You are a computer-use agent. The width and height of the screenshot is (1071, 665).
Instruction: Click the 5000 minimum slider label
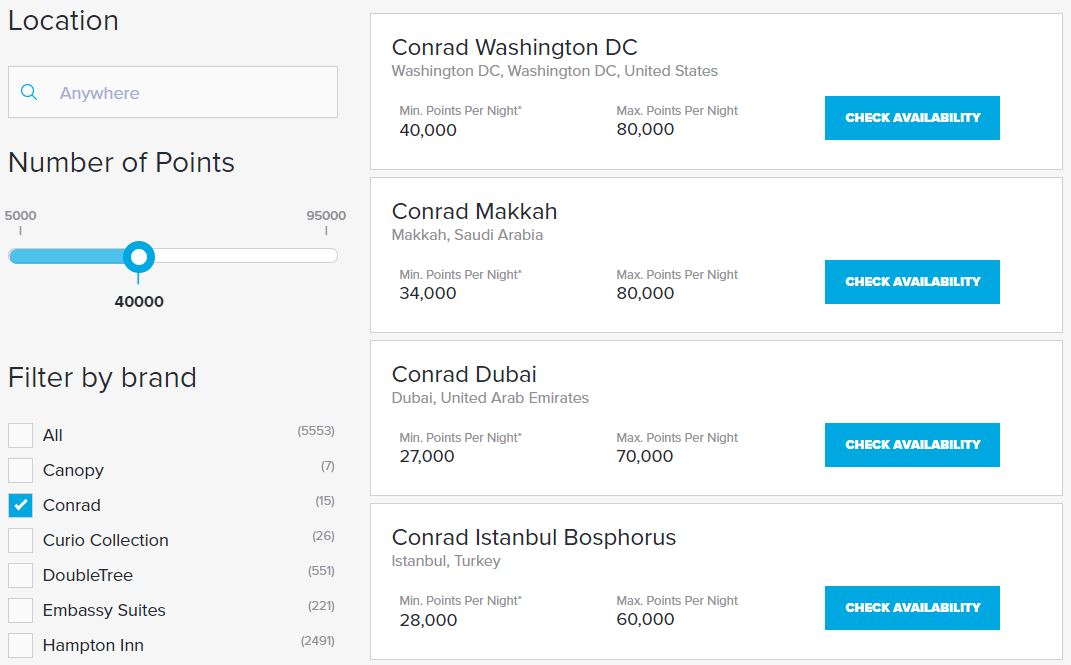coord(20,216)
